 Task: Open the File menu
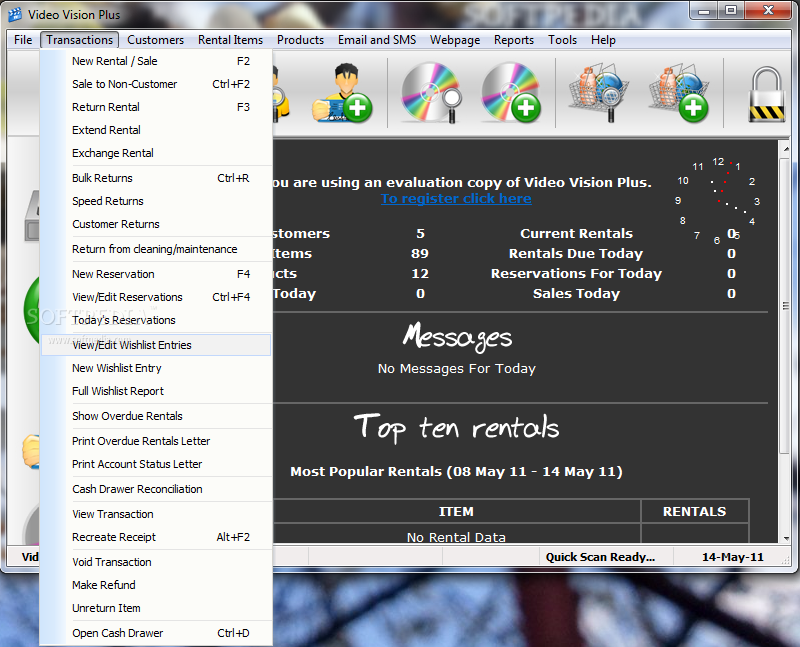pyautogui.click(x=23, y=40)
